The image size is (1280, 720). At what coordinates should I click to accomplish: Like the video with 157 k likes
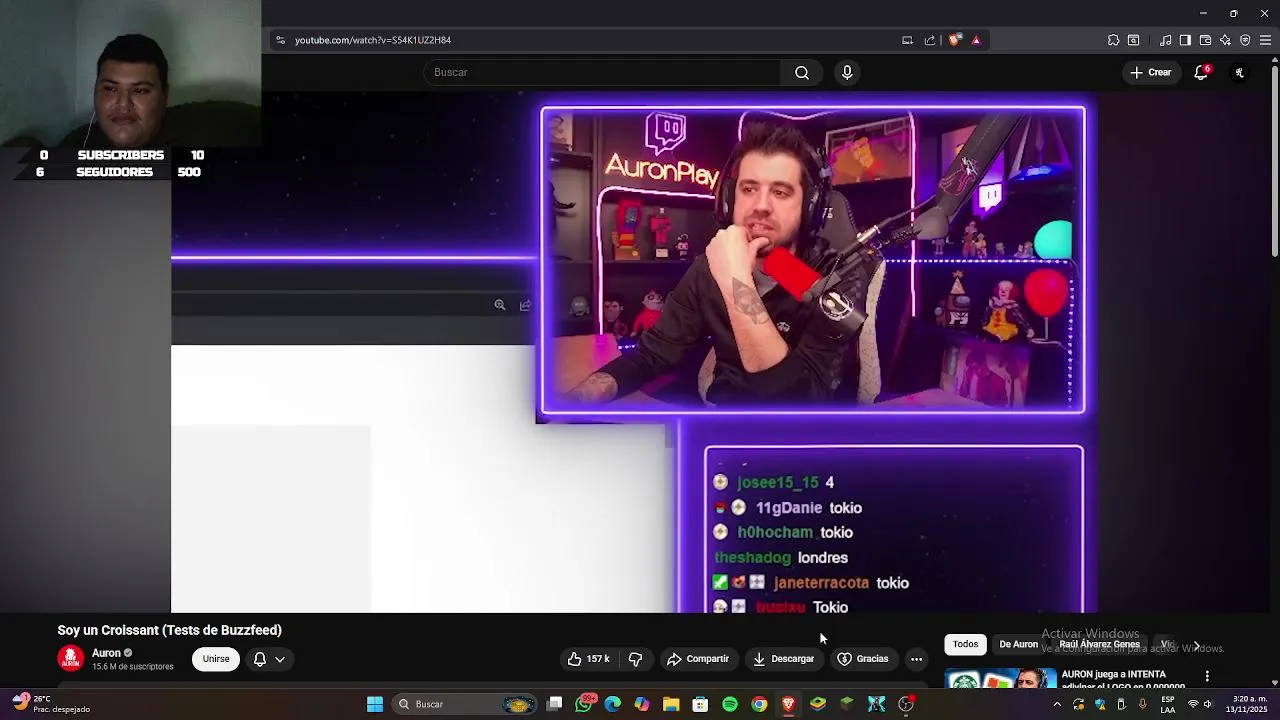click(x=588, y=659)
